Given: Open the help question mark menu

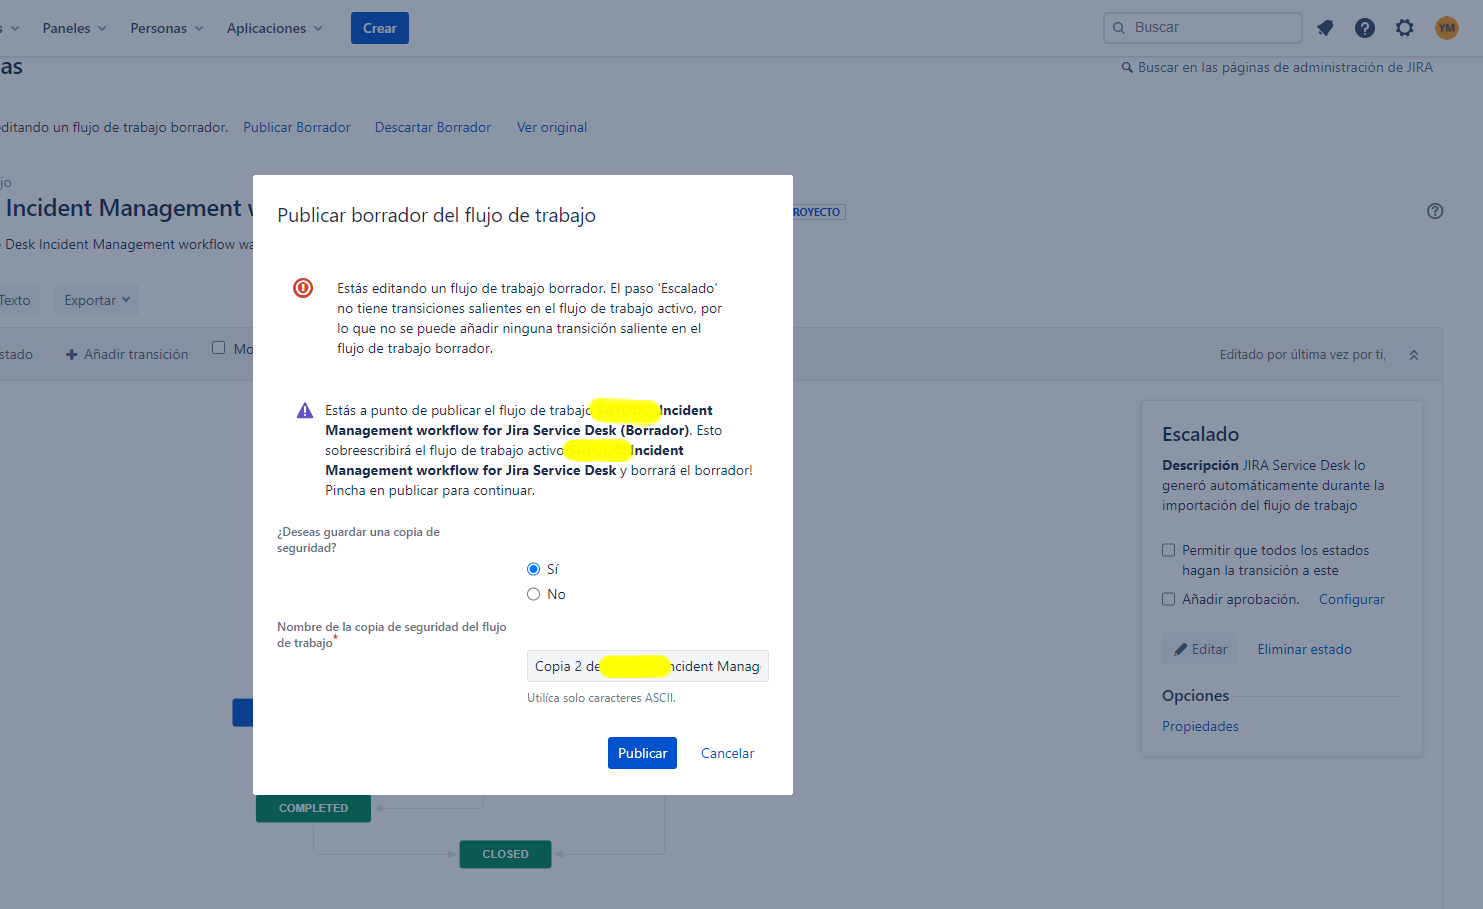Looking at the screenshot, I should point(1365,28).
